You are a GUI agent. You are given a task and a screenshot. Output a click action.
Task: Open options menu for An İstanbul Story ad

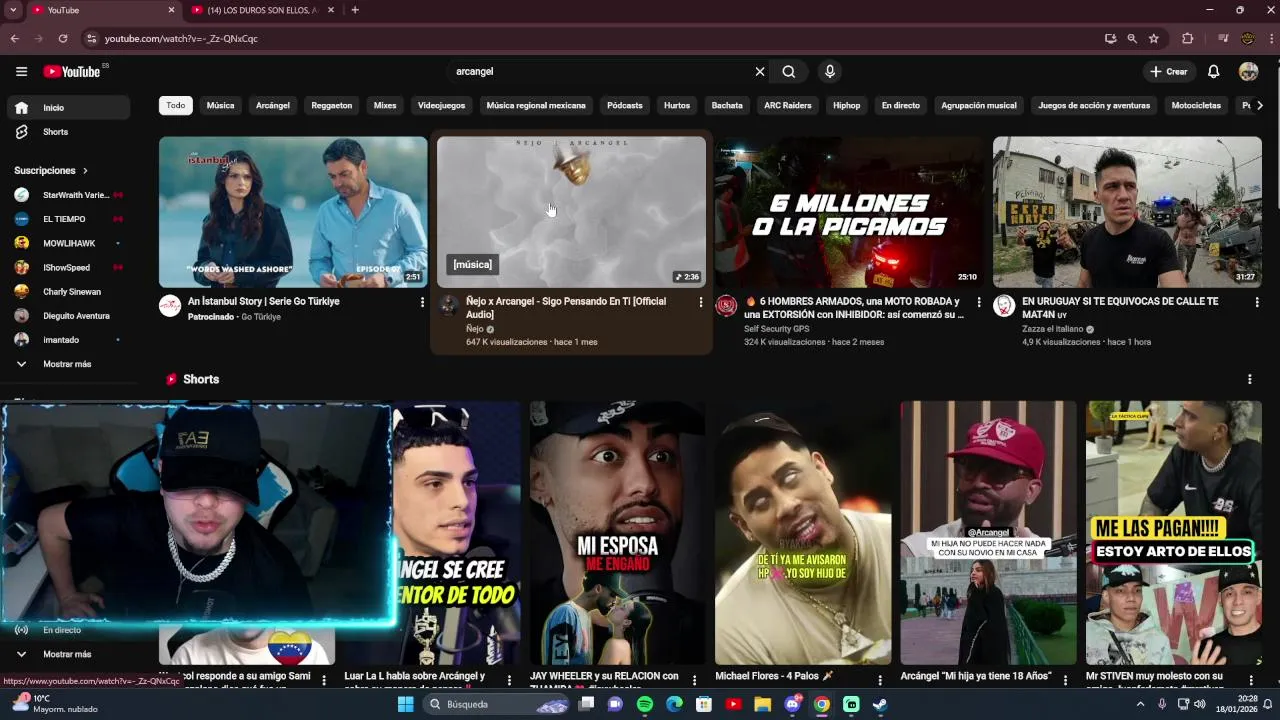point(422,302)
